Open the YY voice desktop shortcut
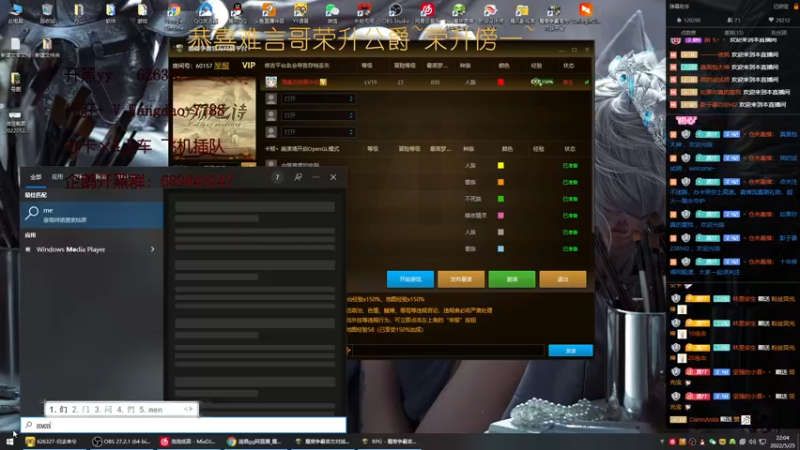Image resolution: width=800 pixels, height=450 pixels. click(x=300, y=13)
